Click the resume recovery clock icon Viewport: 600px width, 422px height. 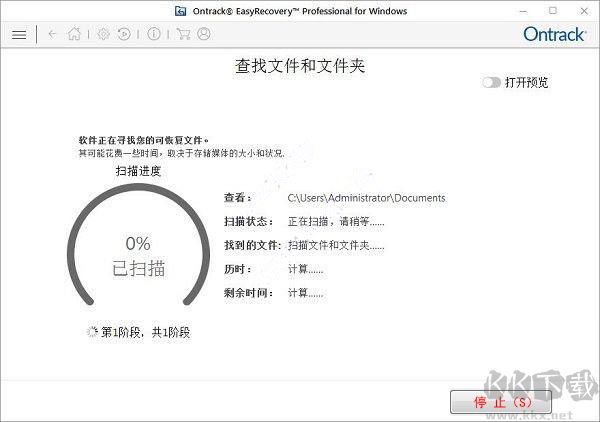(124, 34)
